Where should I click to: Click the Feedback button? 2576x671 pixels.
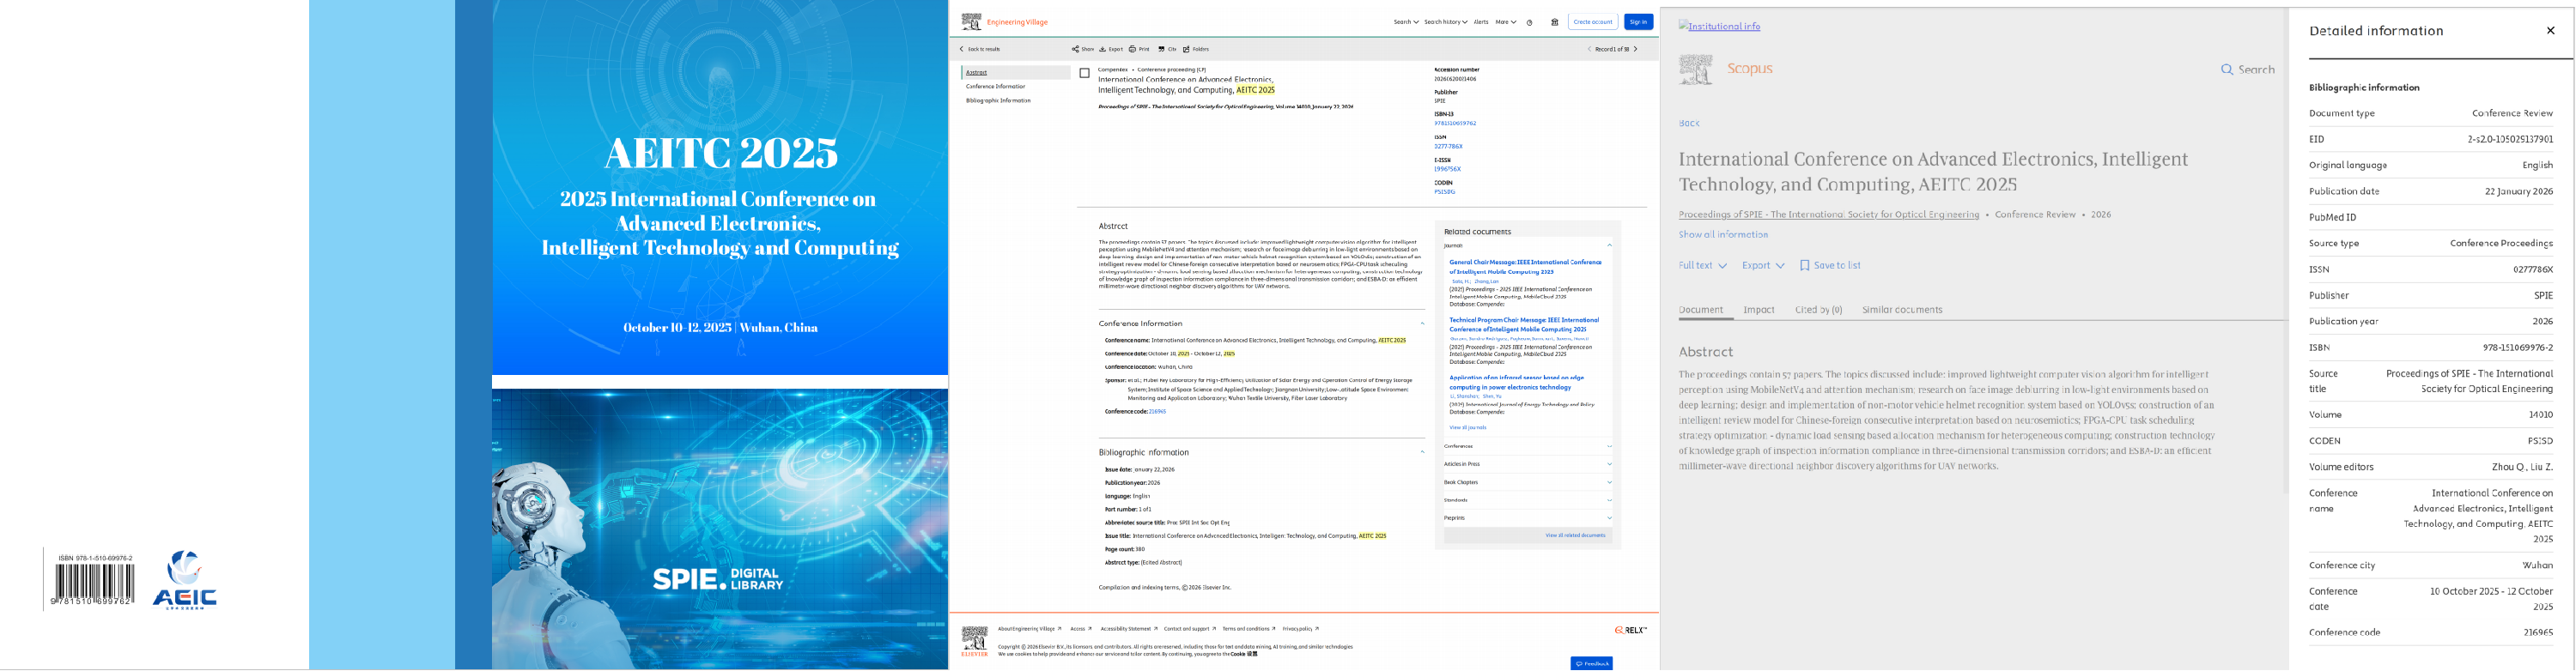(x=1591, y=664)
